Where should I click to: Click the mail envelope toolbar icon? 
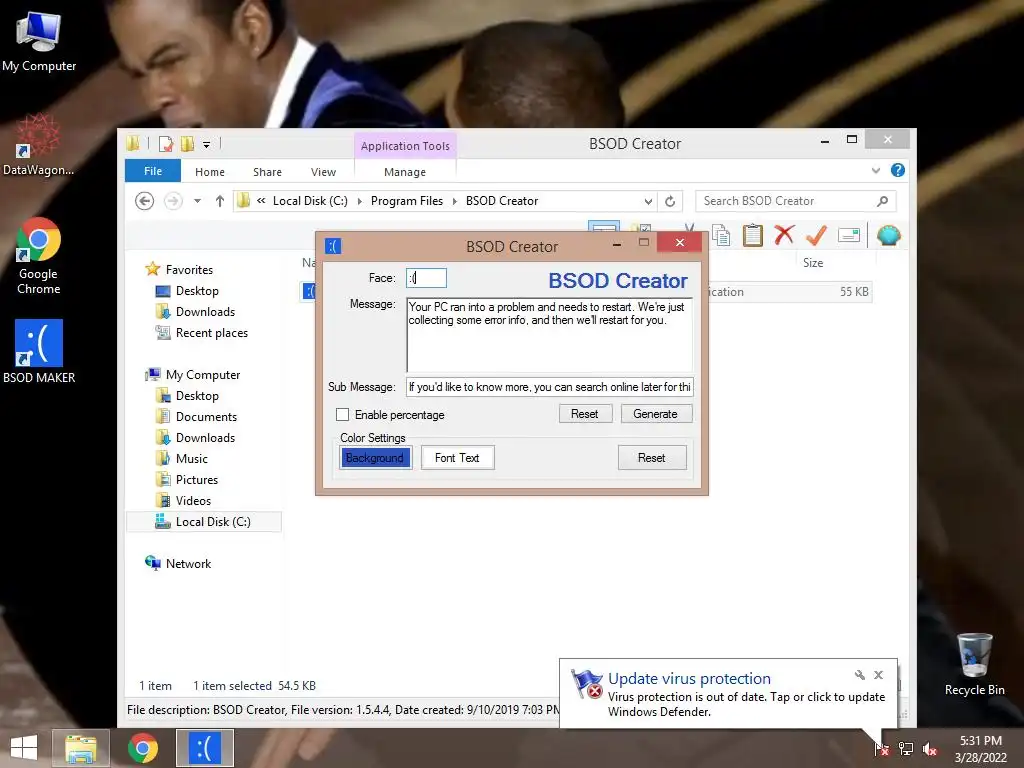pyautogui.click(x=848, y=235)
